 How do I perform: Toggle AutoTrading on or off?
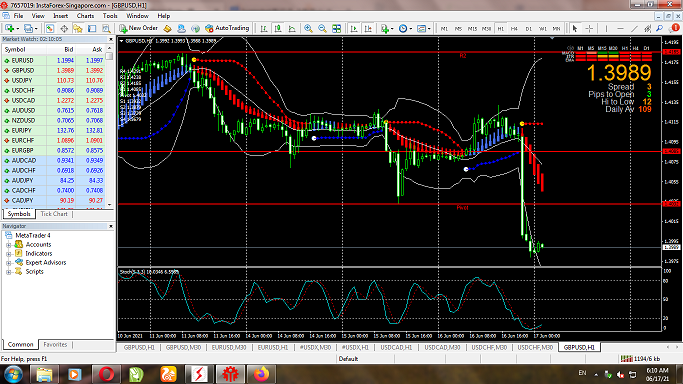point(227,28)
